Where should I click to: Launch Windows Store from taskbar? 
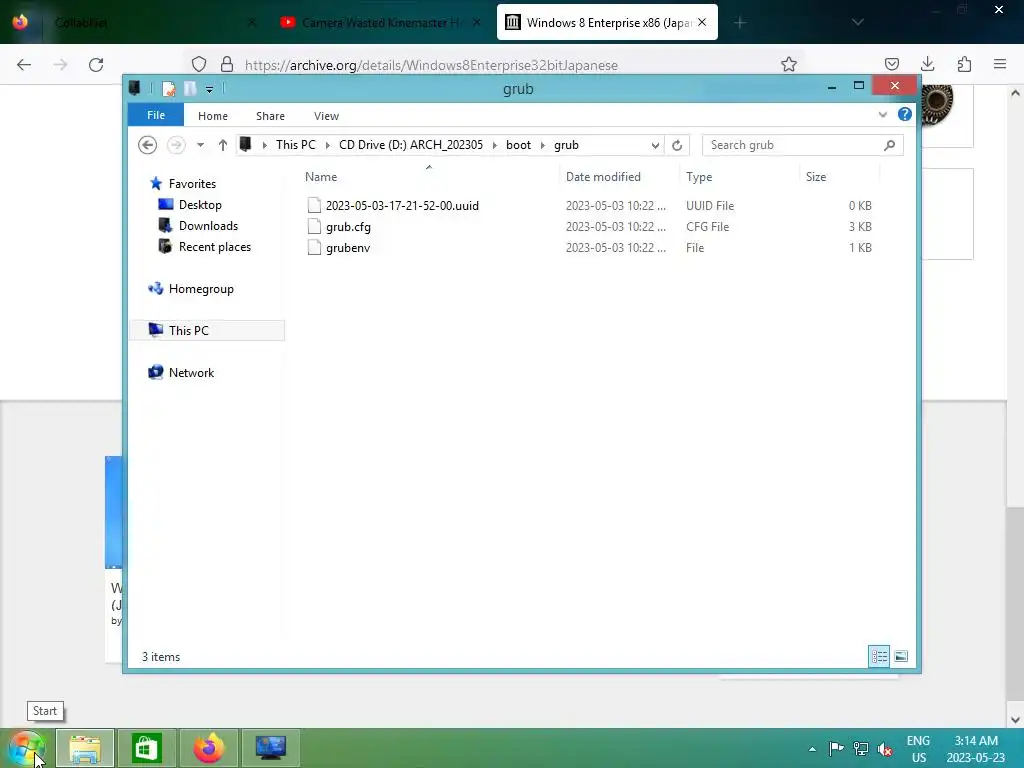(x=146, y=748)
